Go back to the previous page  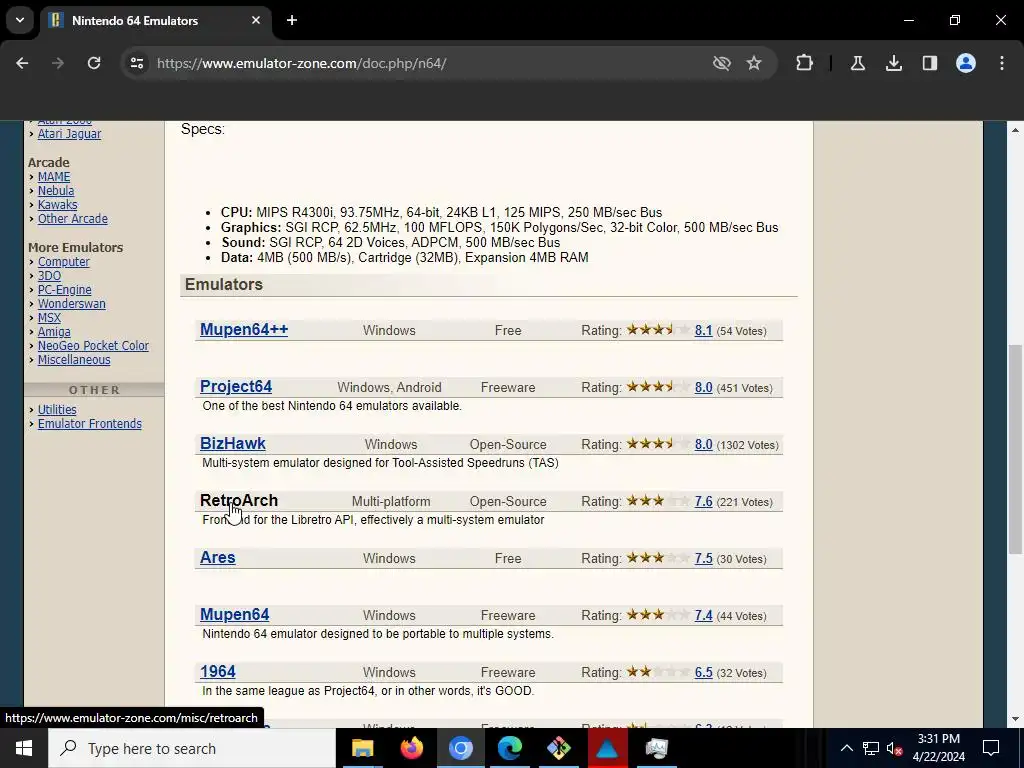pyautogui.click(x=22, y=63)
